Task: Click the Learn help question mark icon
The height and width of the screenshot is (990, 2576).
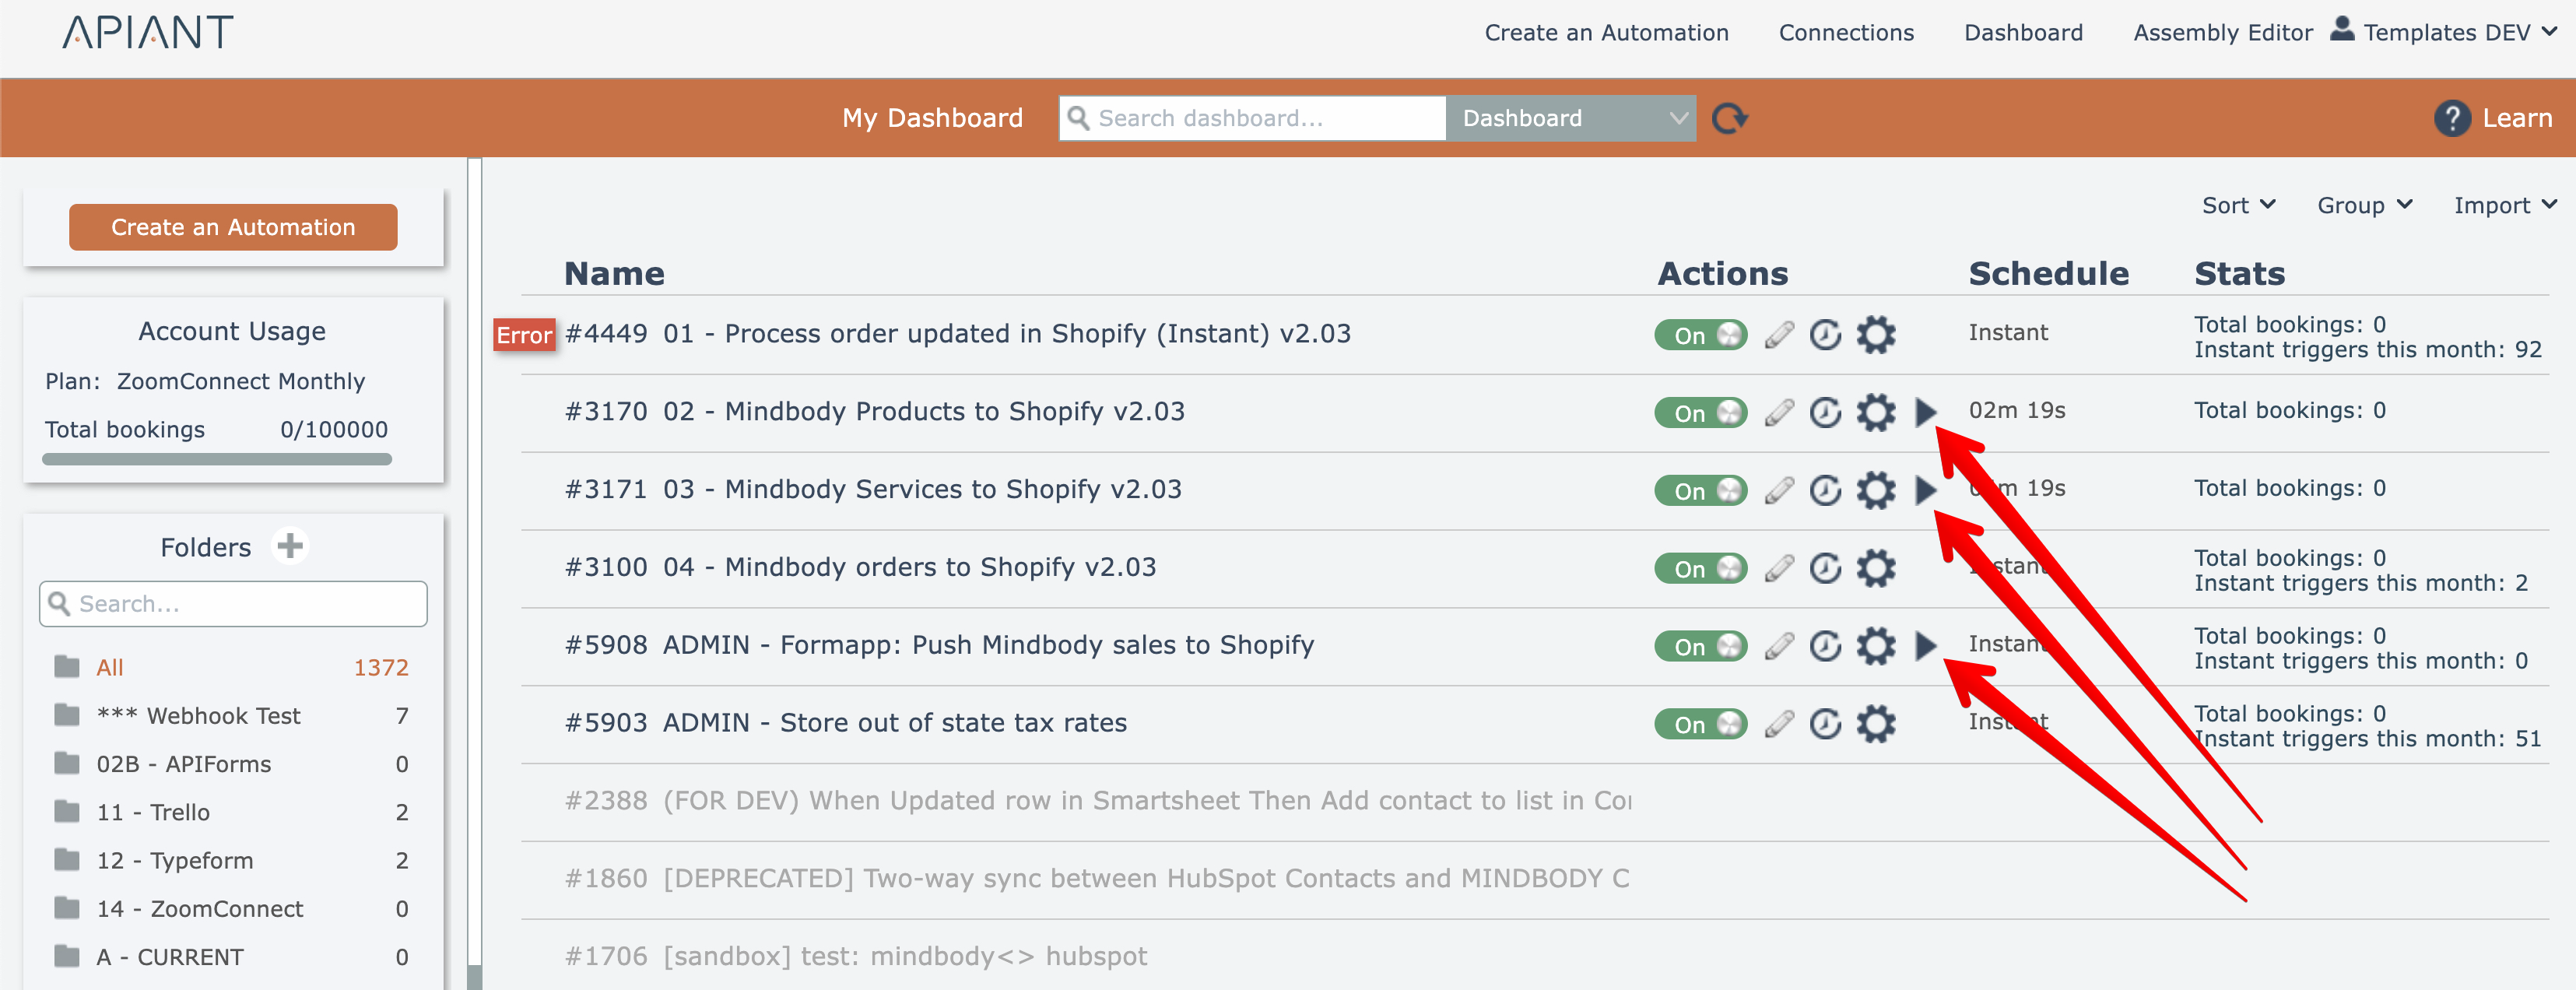Action: (2451, 119)
